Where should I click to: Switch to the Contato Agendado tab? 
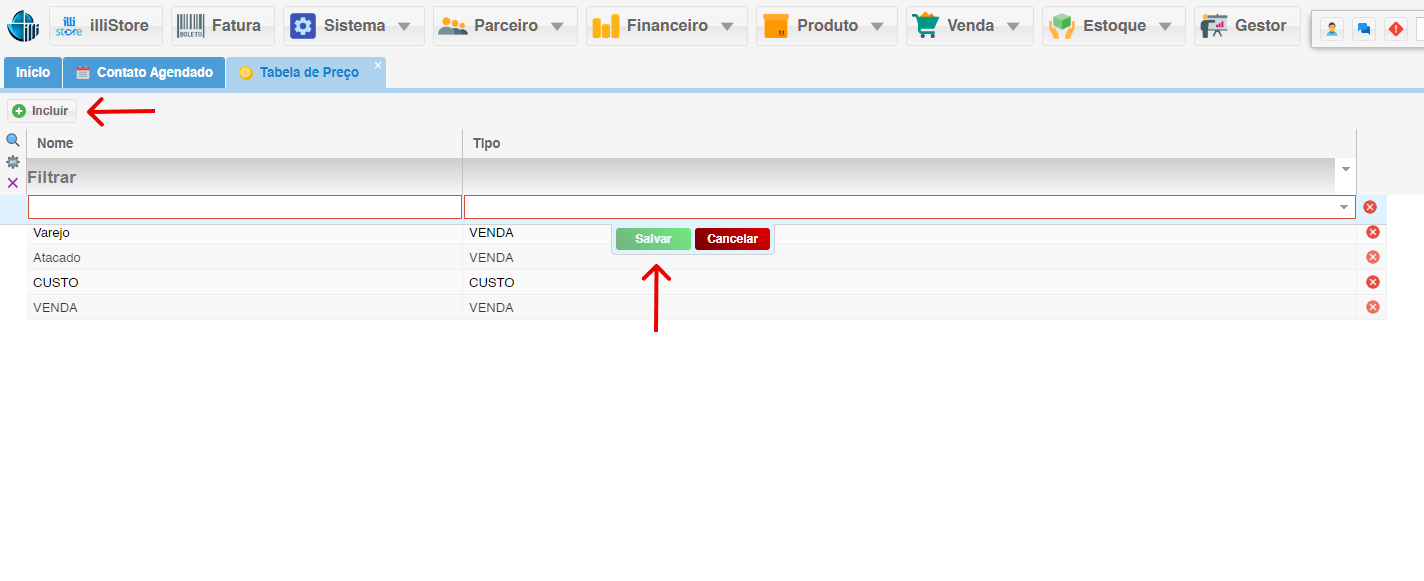pos(144,73)
